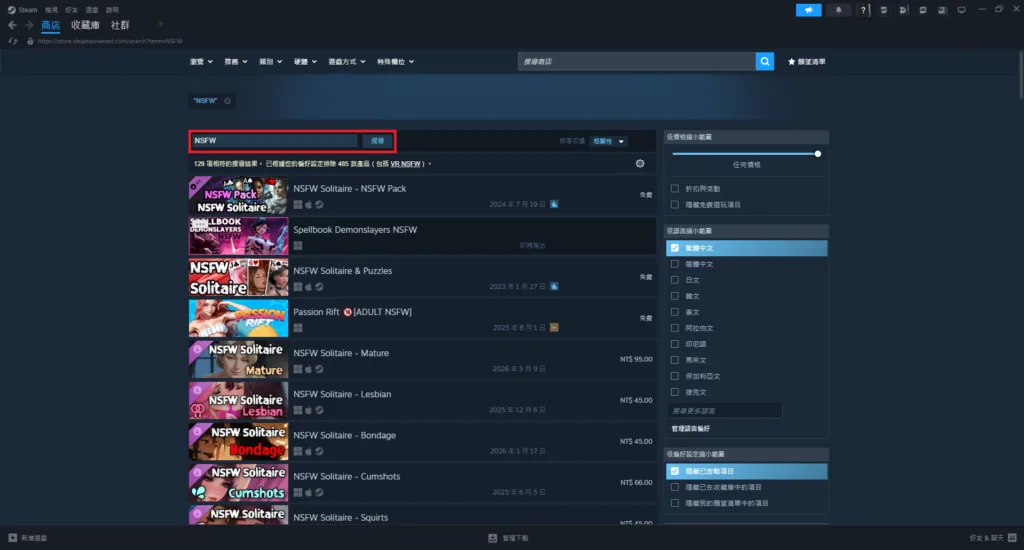
Task: Expand the 遊戲方式 store dropdown
Action: pos(347,61)
